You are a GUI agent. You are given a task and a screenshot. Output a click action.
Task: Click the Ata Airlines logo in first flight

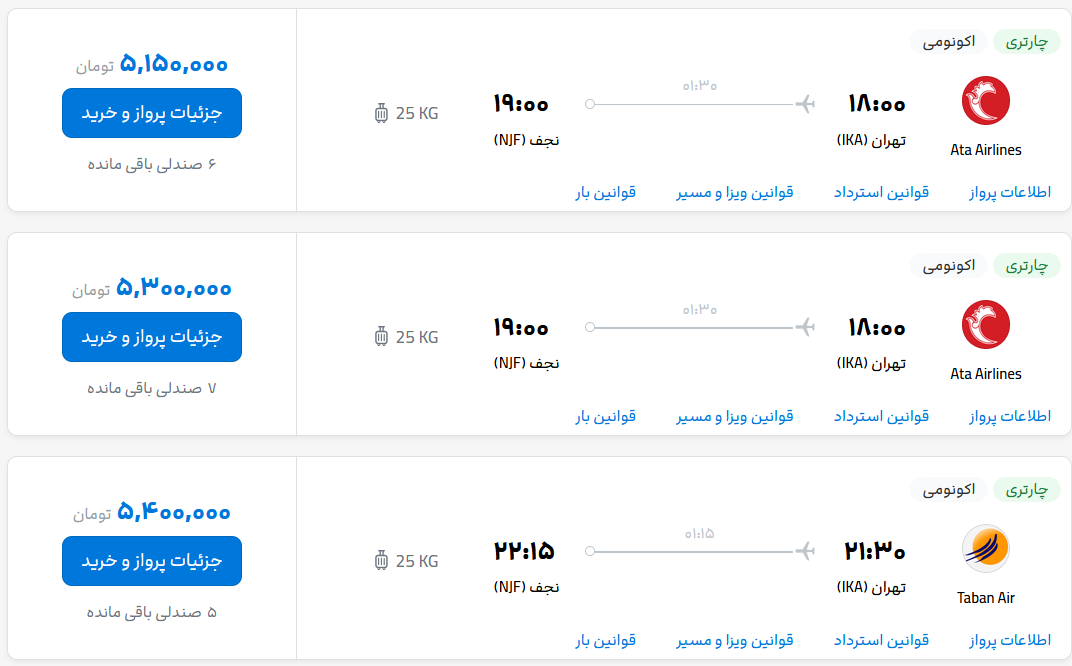click(x=985, y=101)
